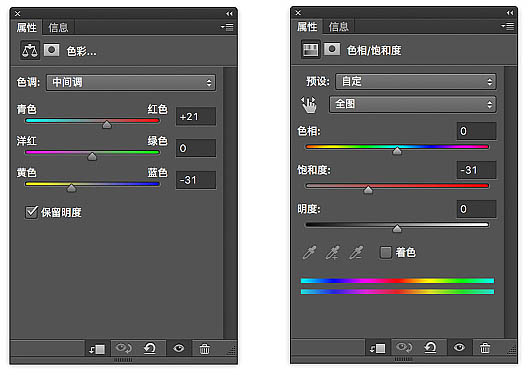528x375 pixels.
Task: Click the Hue/Saturation adjustment icon
Action: point(310,49)
